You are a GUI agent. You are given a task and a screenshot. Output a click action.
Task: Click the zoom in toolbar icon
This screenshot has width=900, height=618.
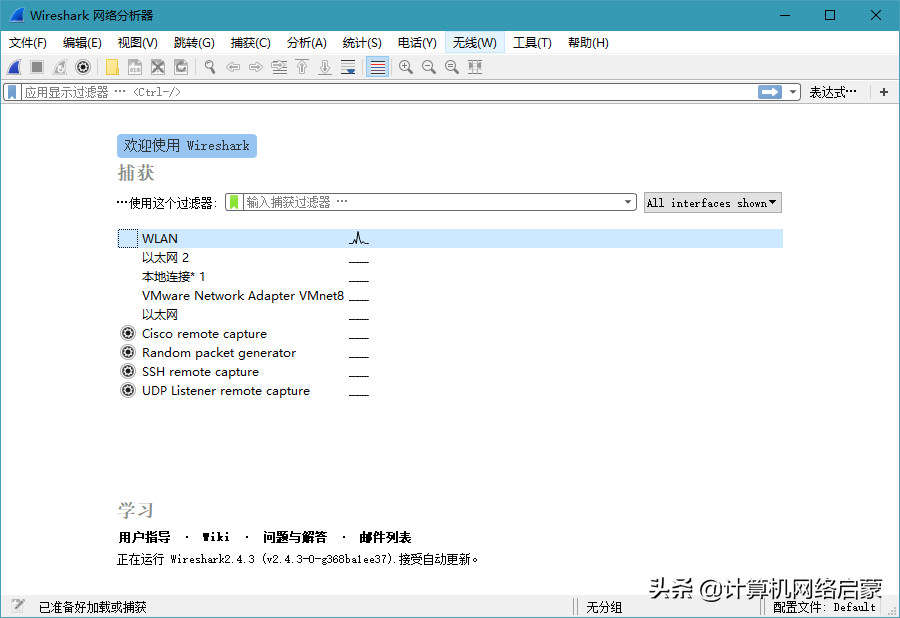click(x=406, y=67)
